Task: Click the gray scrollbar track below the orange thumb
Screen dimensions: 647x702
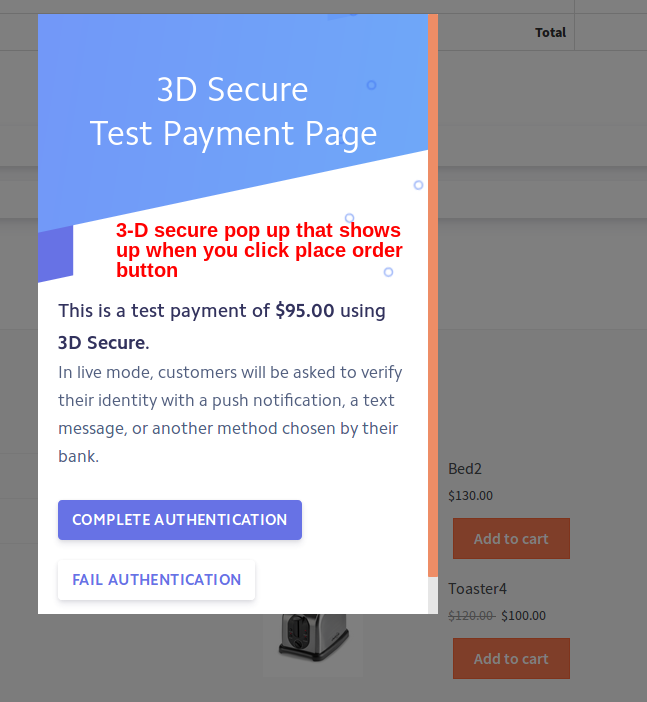Action: click(x=433, y=595)
